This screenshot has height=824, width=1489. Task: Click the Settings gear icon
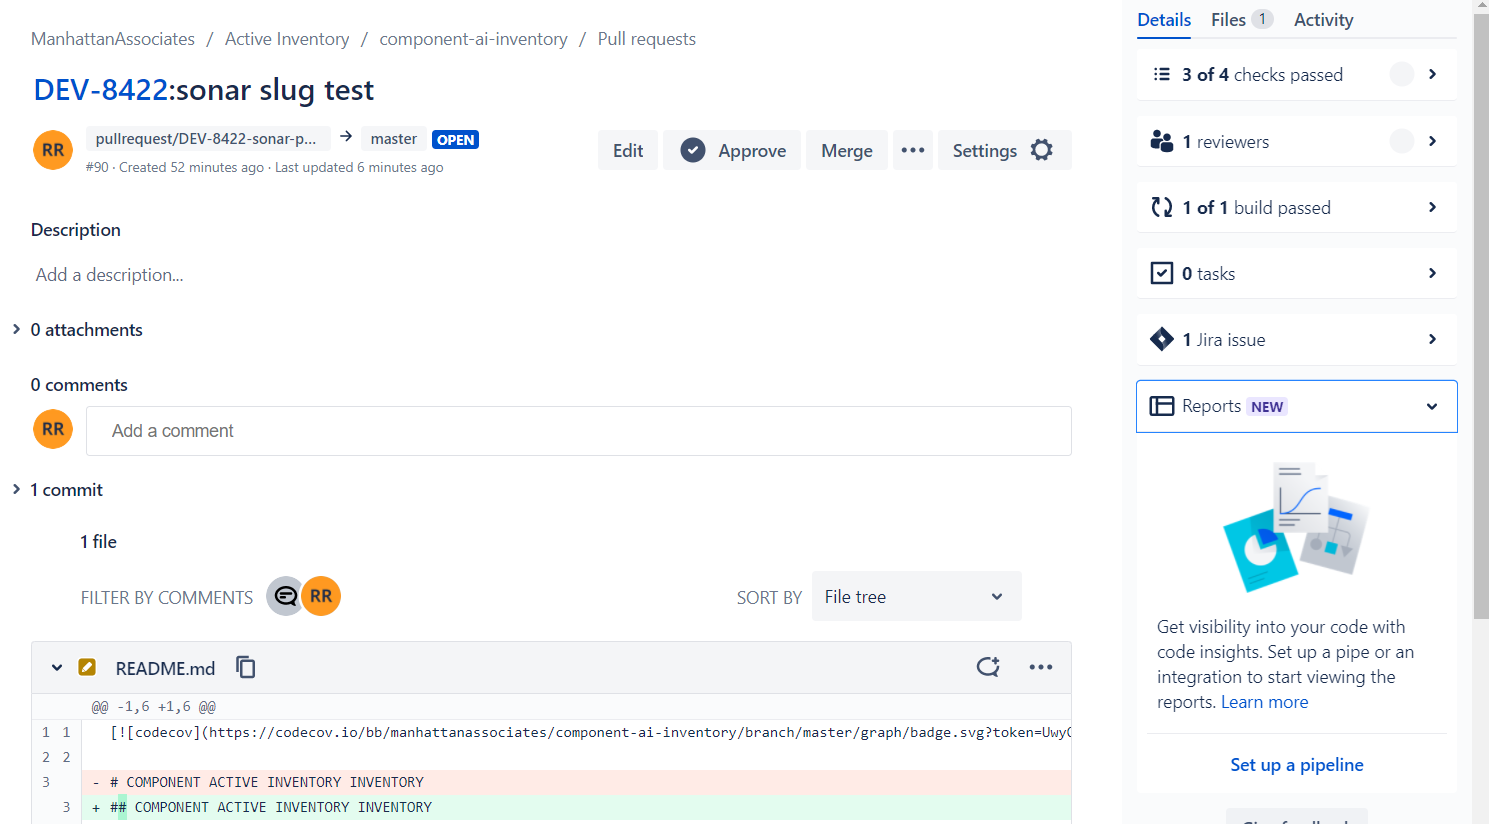pos(1042,150)
